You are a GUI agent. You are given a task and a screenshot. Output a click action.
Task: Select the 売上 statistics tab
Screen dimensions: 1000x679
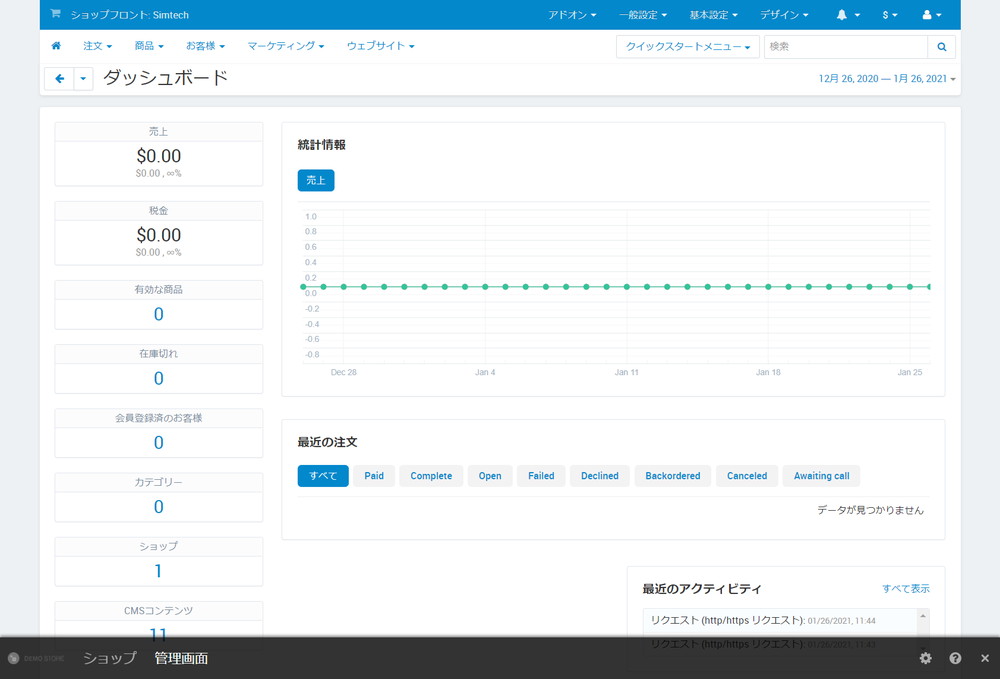[x=316, y=180]
